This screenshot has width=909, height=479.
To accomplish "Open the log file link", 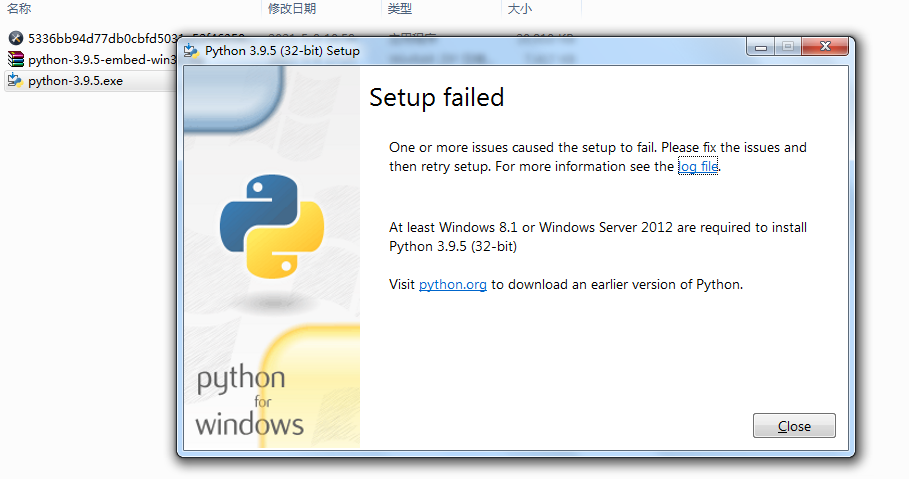I will pyautogui.click(x=698, y=166).
